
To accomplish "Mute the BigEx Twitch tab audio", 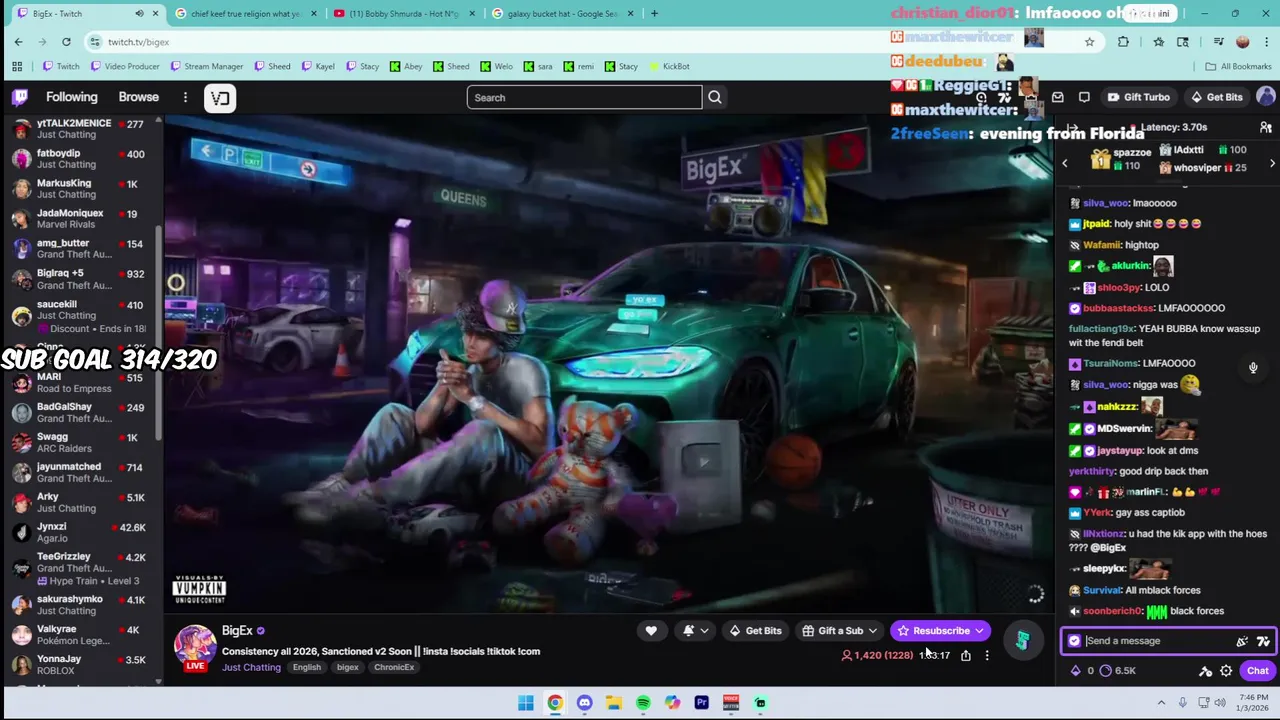I will pyautogui.click(x=139, y=13).
